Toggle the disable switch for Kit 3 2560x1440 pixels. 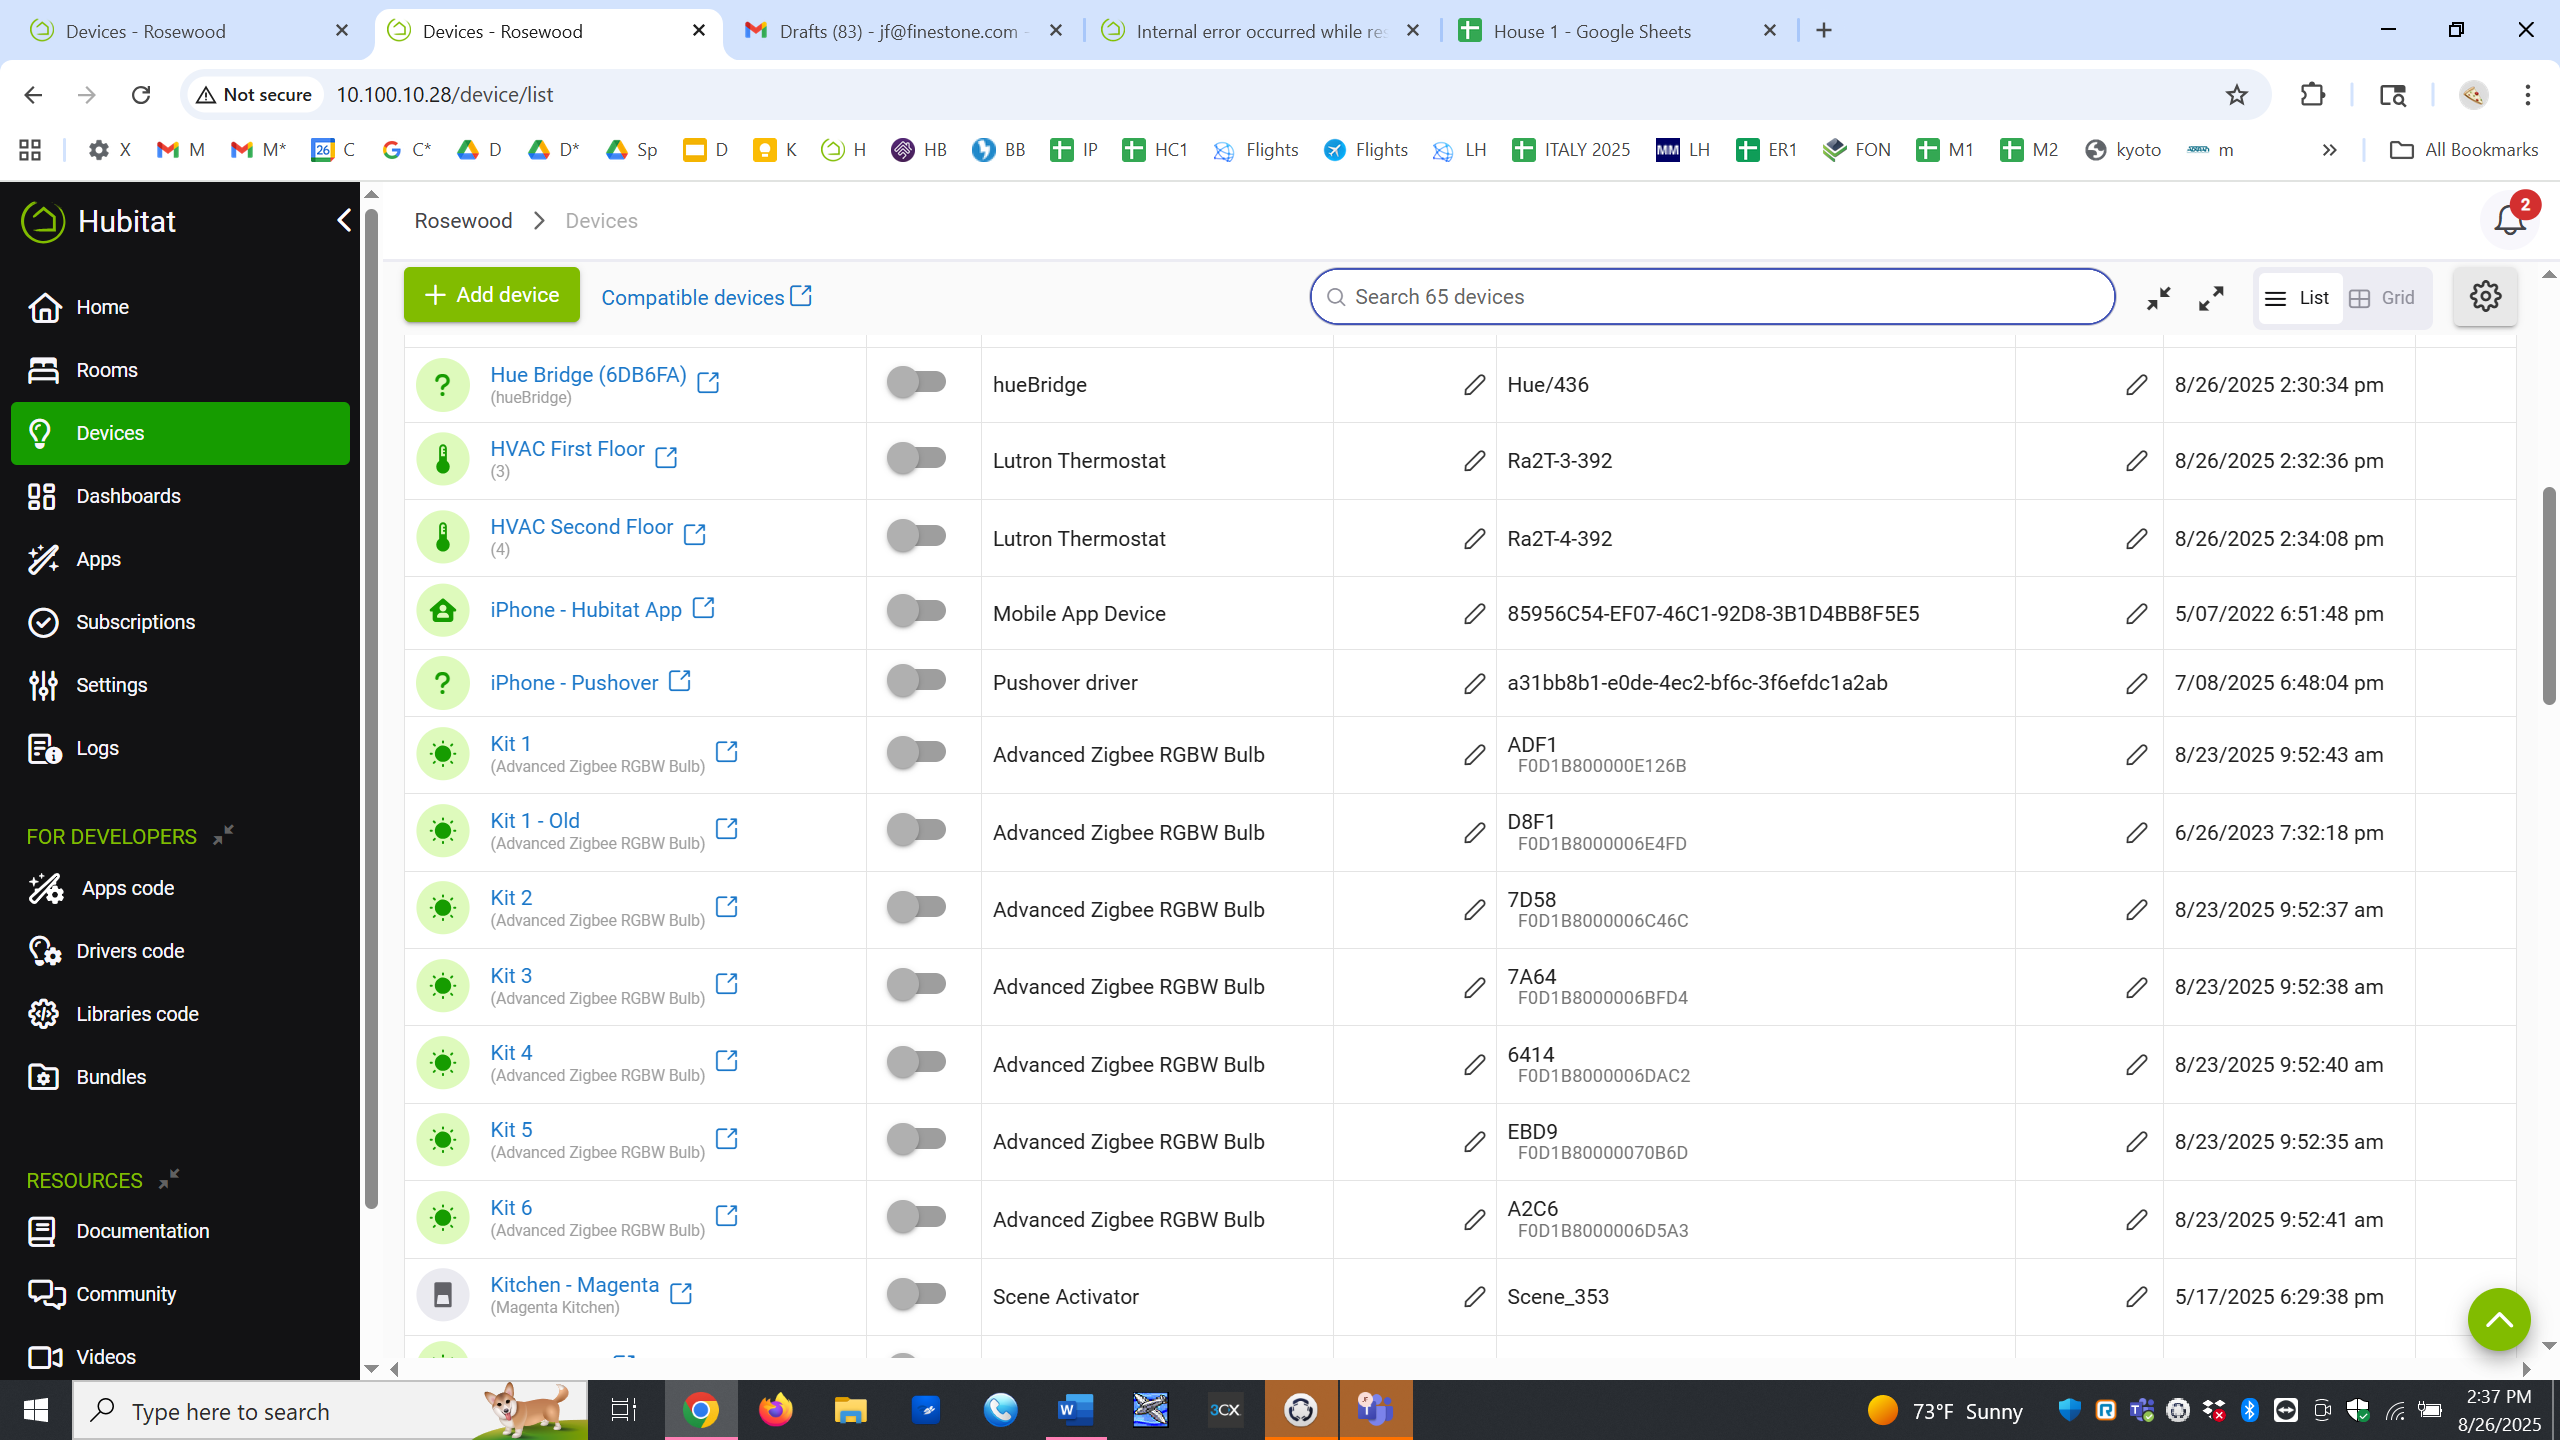tap(916, 984)
